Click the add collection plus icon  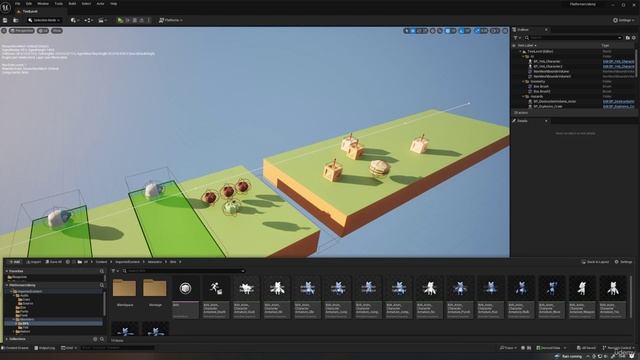coord(95,339)
